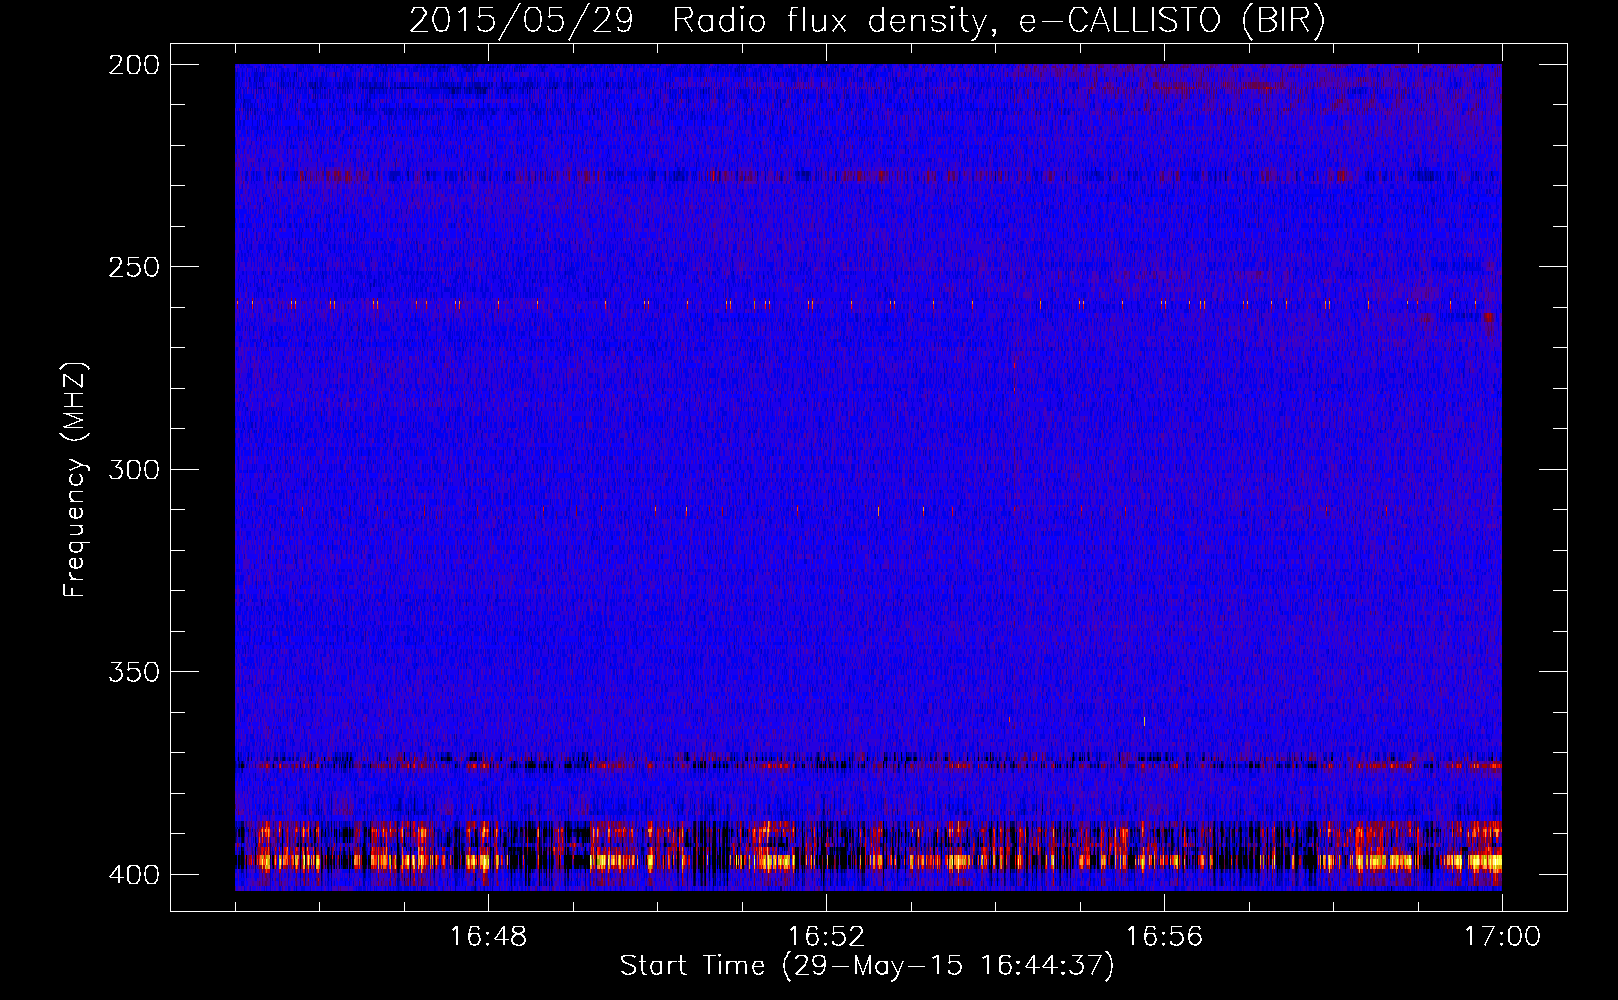Select the 17:00 time tick label

pyautogui.click(x=1502, y=936)
